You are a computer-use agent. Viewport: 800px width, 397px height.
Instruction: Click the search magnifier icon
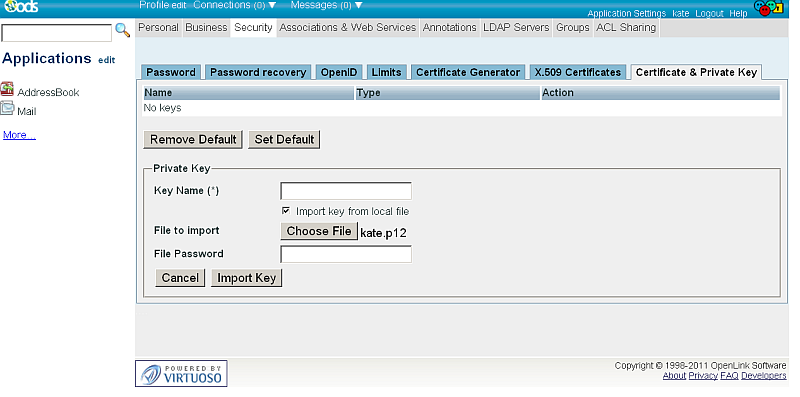tap(122, 30)
